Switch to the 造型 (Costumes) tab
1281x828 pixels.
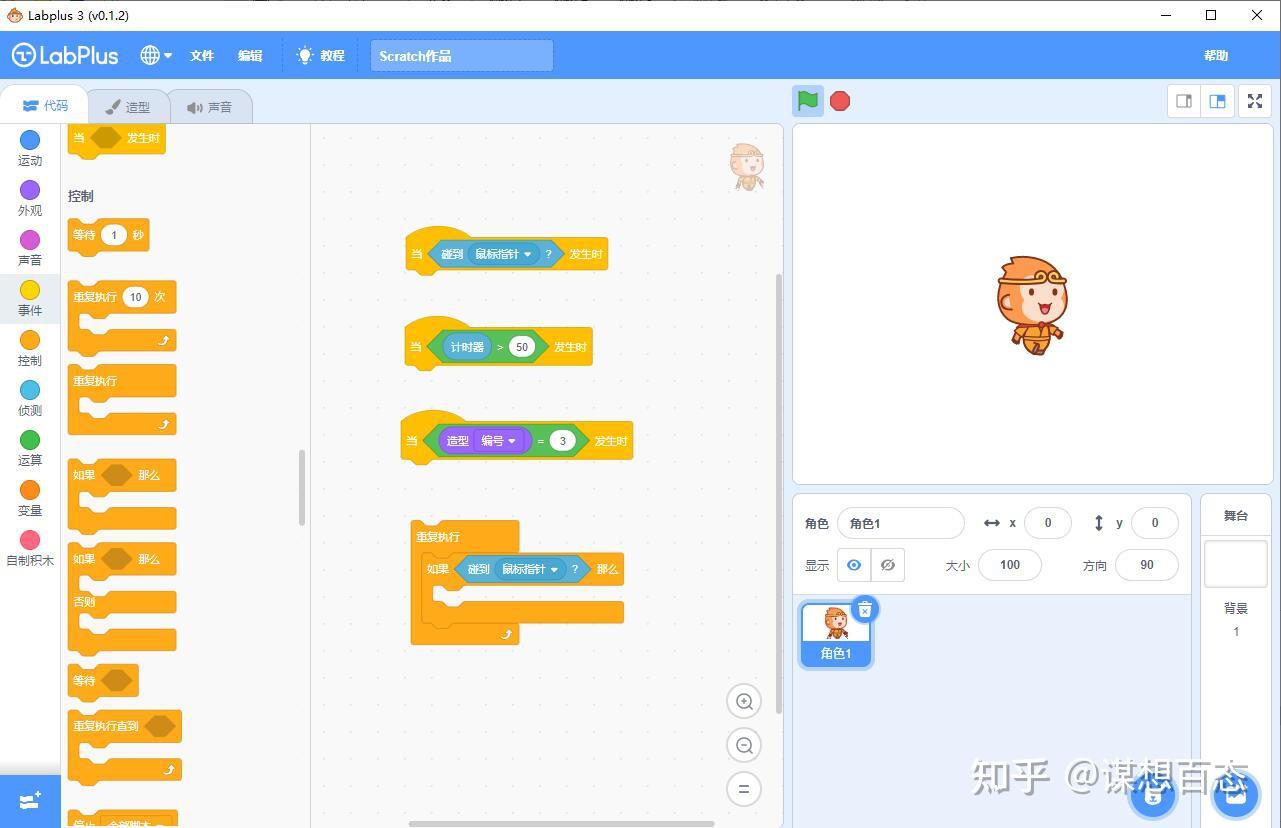[128, 105]
